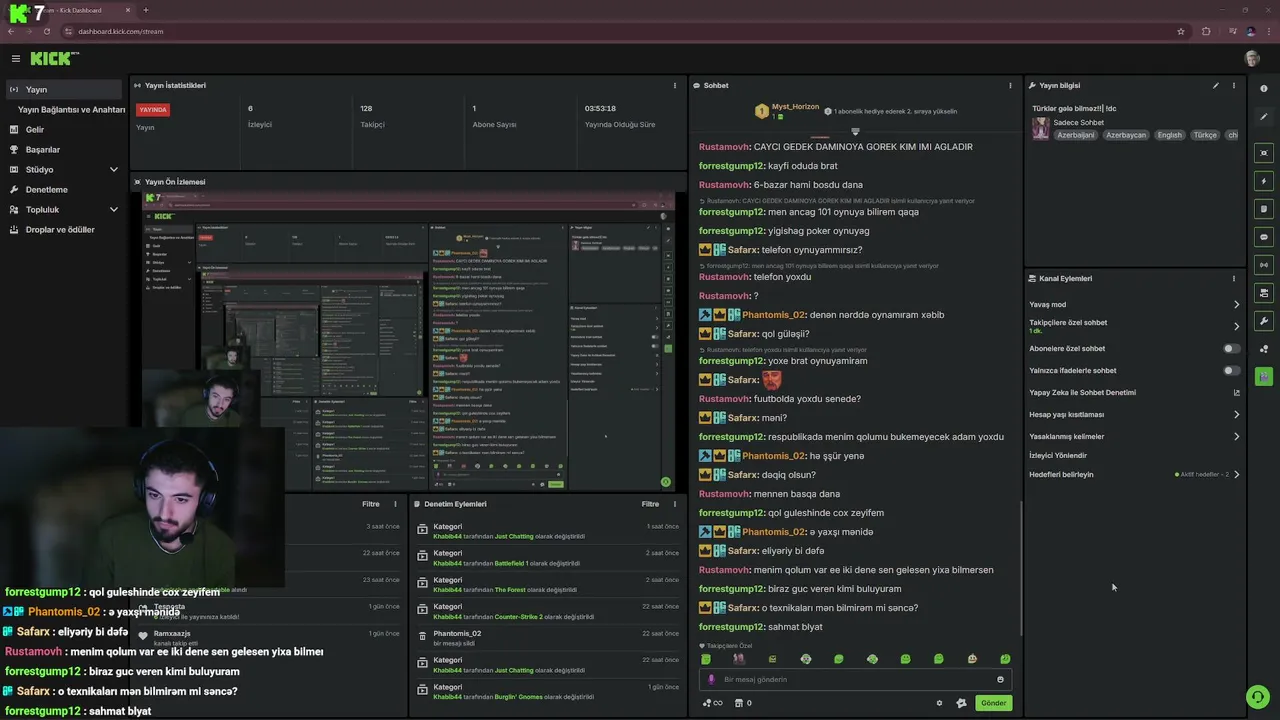Open the emoji picker in the message box
This screenshot has width=1280, height=720.
(1000, 679)
